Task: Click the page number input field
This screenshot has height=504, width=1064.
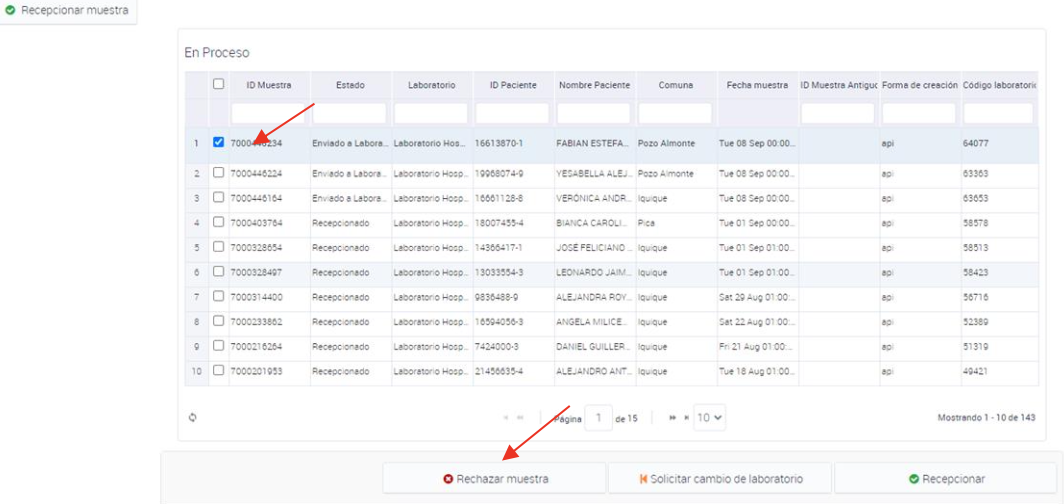Action: pyautogui.click(x=598, y=418)
